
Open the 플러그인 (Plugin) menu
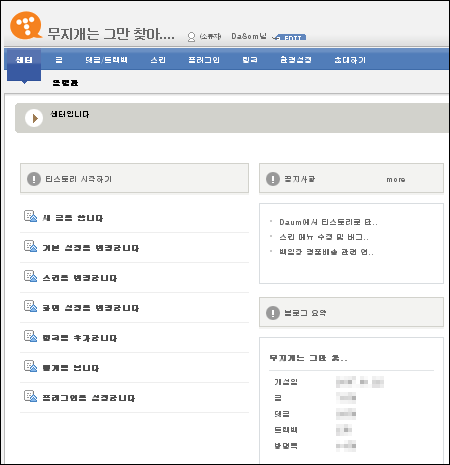pos(204,60)
